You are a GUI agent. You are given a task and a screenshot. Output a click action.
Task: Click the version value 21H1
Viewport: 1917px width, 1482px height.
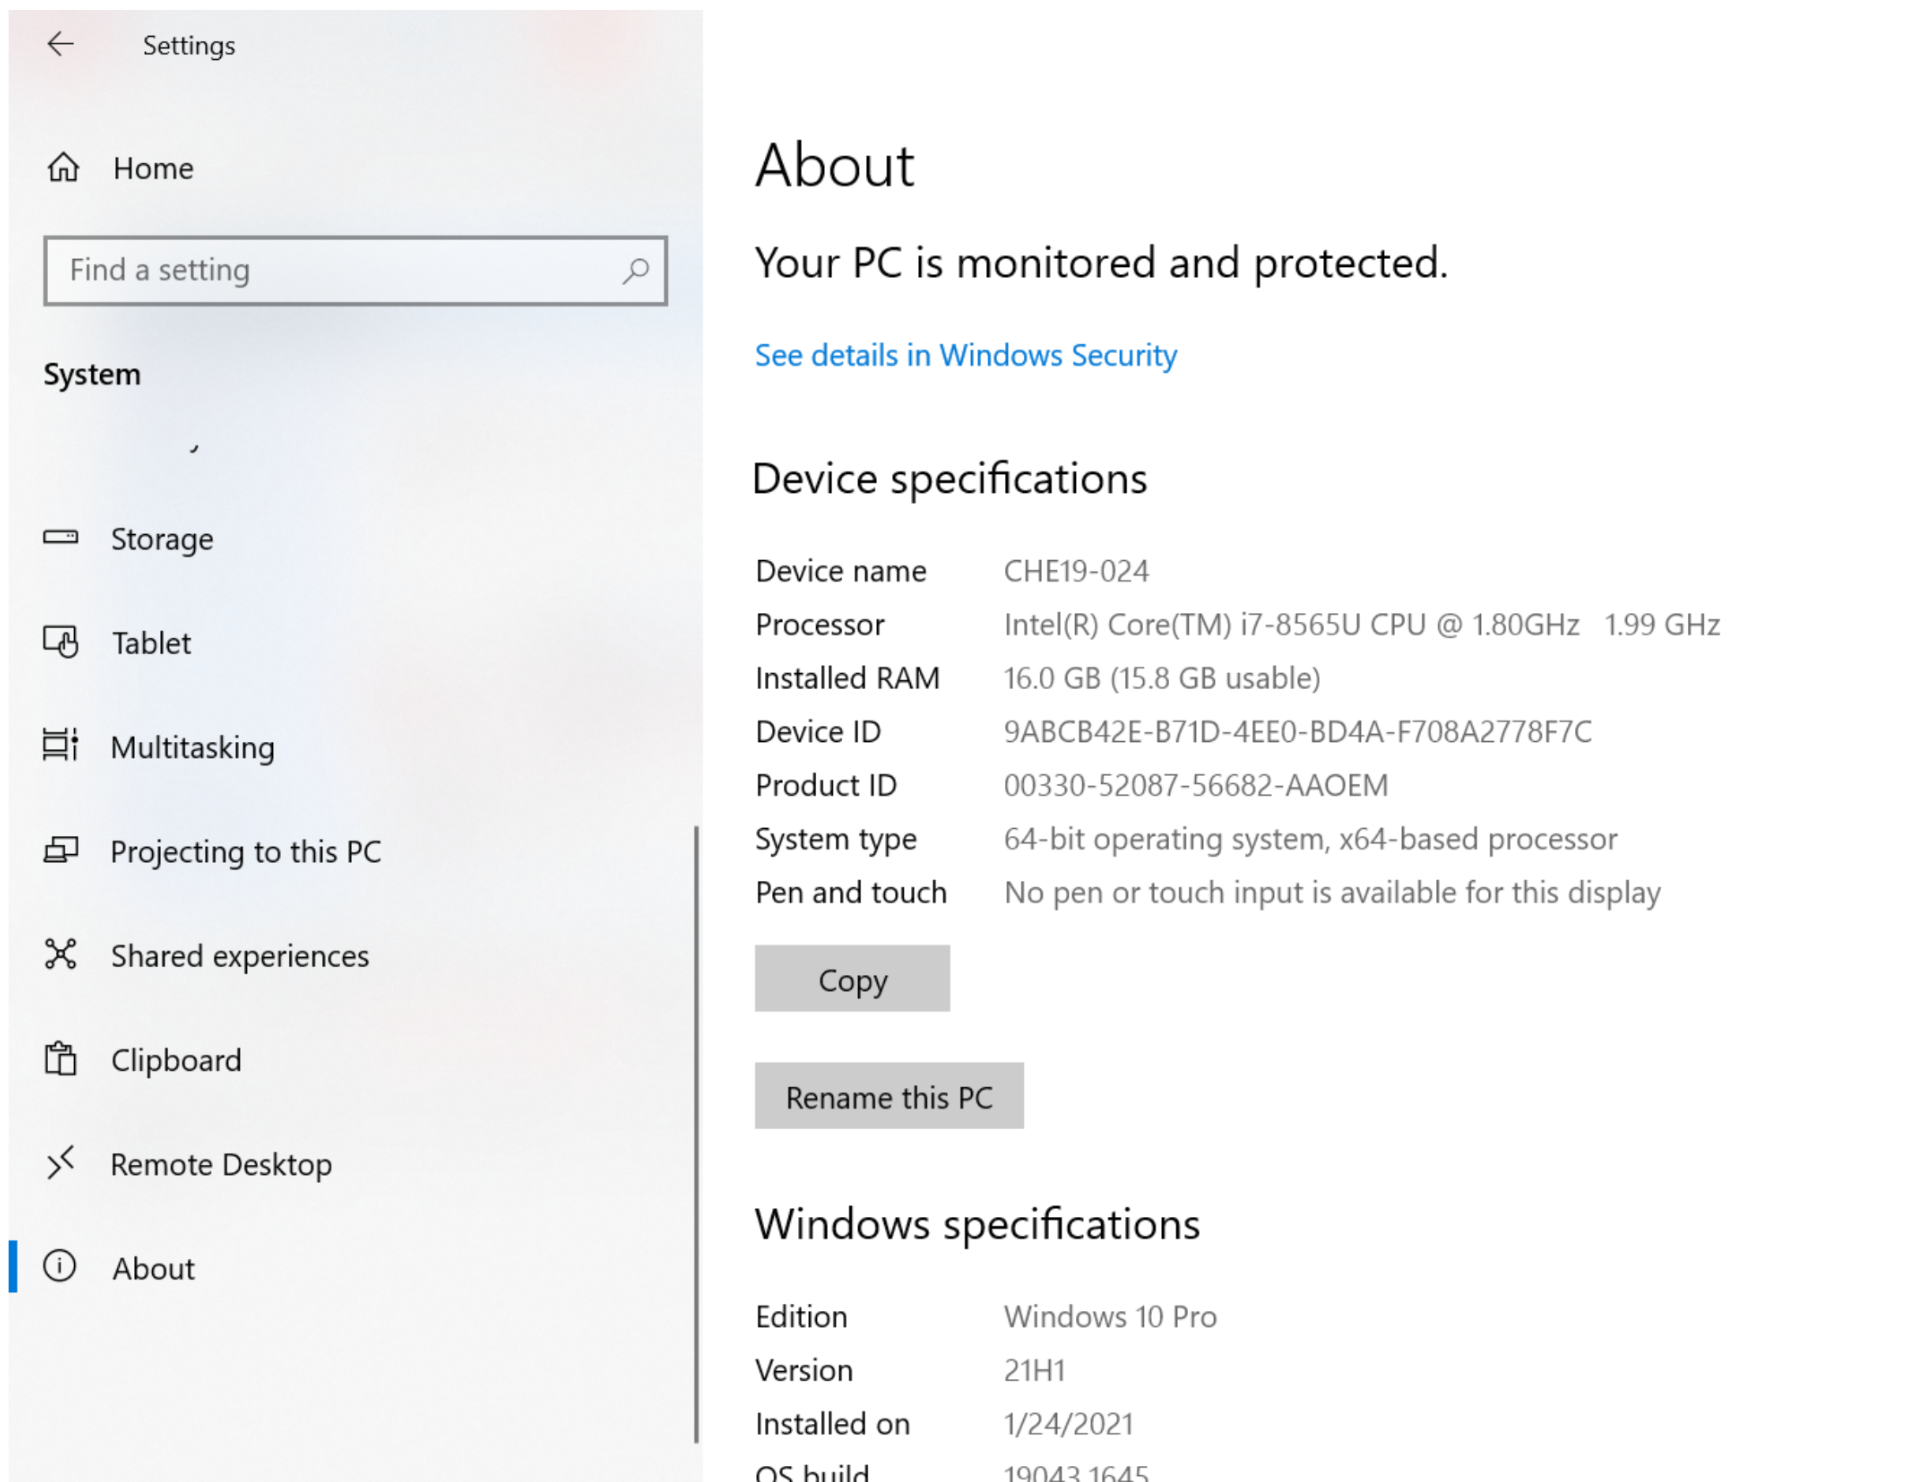pyautogui.click(x=1034, y=1370)
